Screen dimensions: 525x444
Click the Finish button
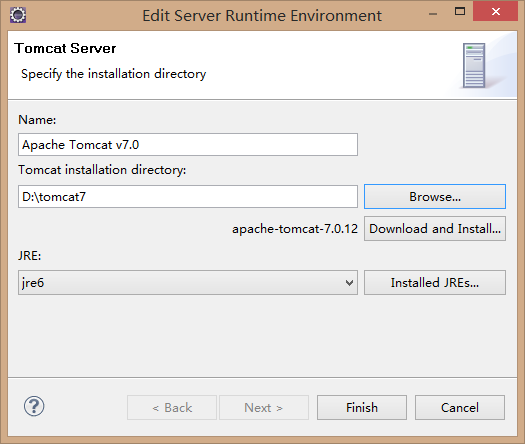(x=362, y=408)
